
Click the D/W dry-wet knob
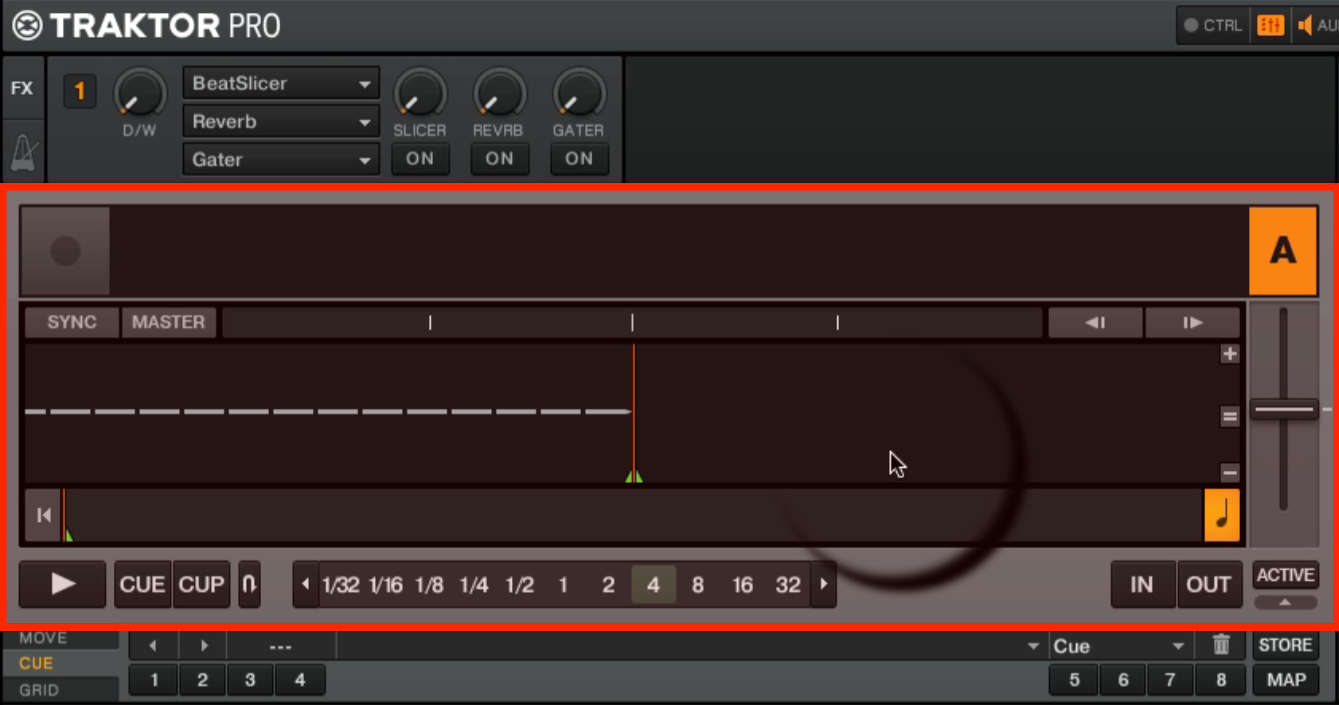[x=139, y=94]
